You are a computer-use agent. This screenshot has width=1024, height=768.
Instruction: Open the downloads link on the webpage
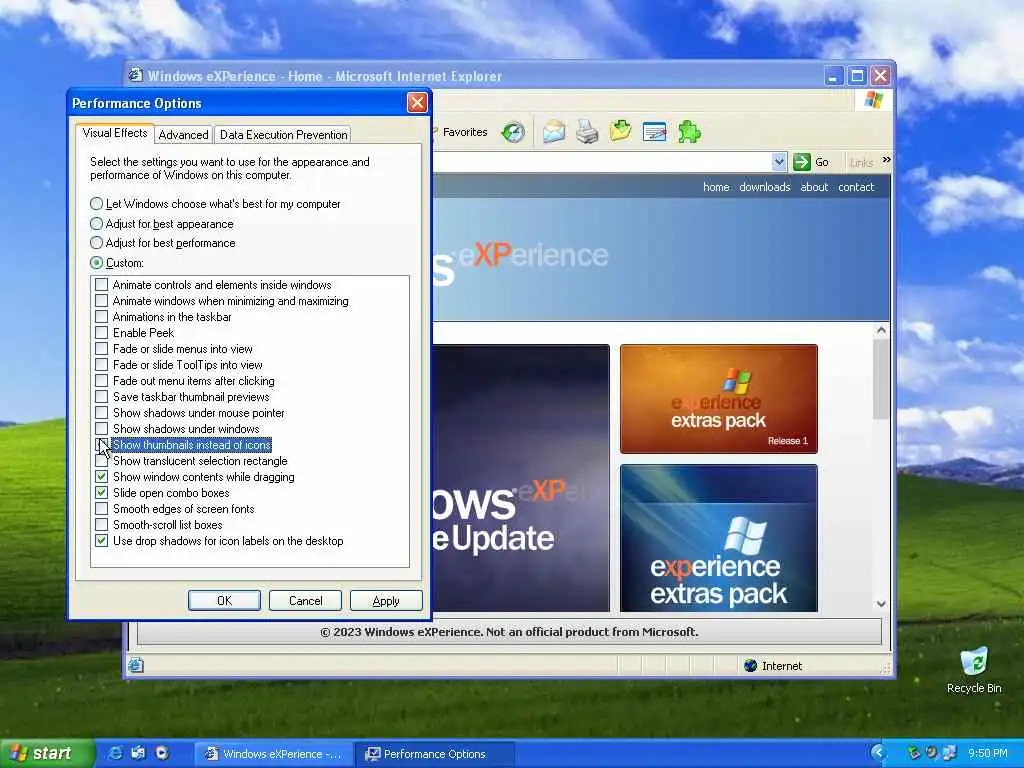765,187
